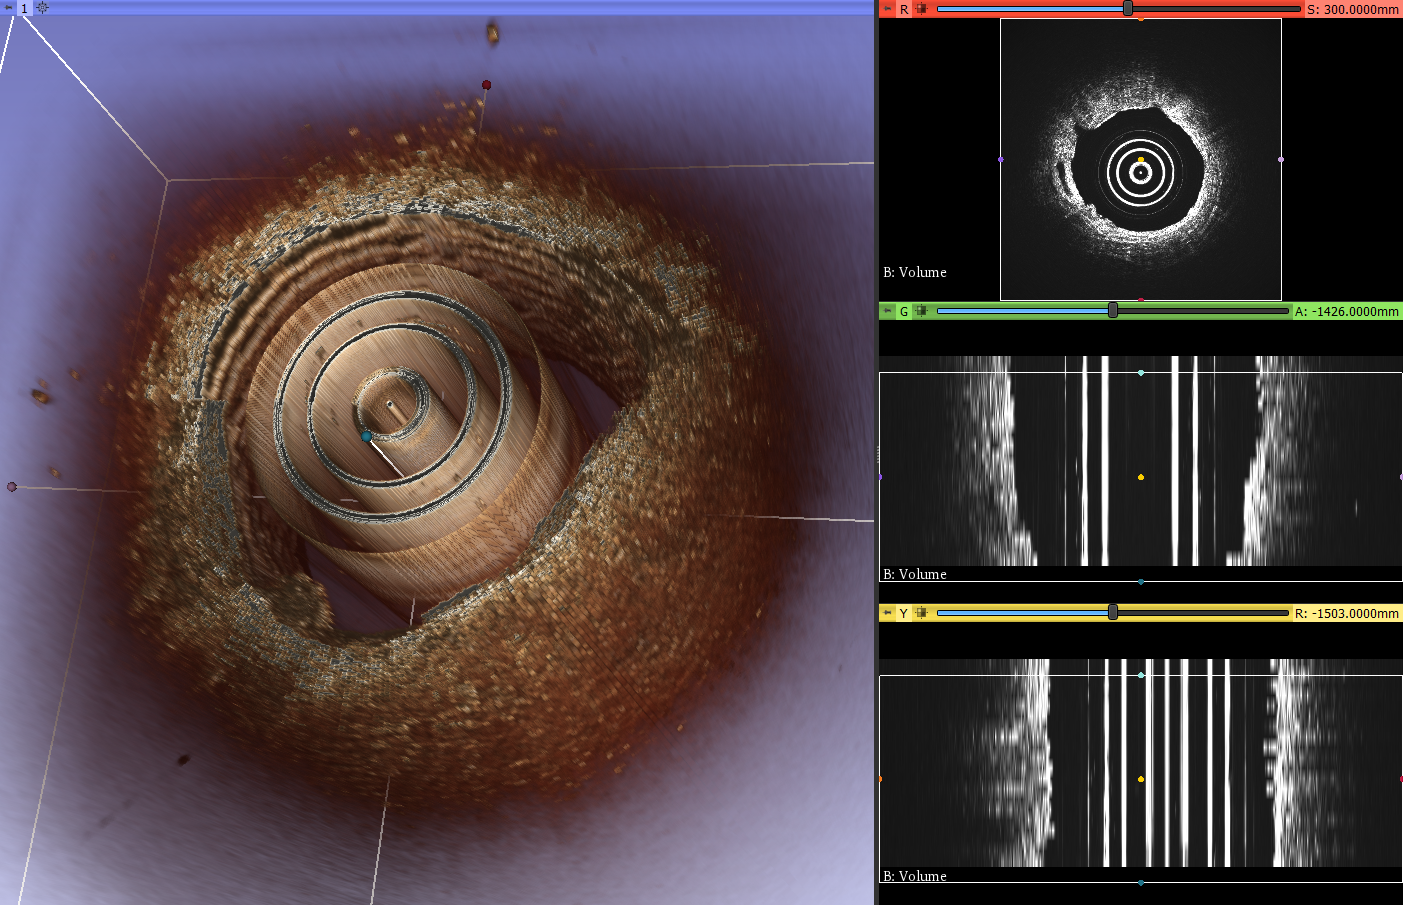Image resolution: width=1403 pixels, height=905 pixels.
Task: Click the Red slice offset slider handle
Action: coord(1128,9)
